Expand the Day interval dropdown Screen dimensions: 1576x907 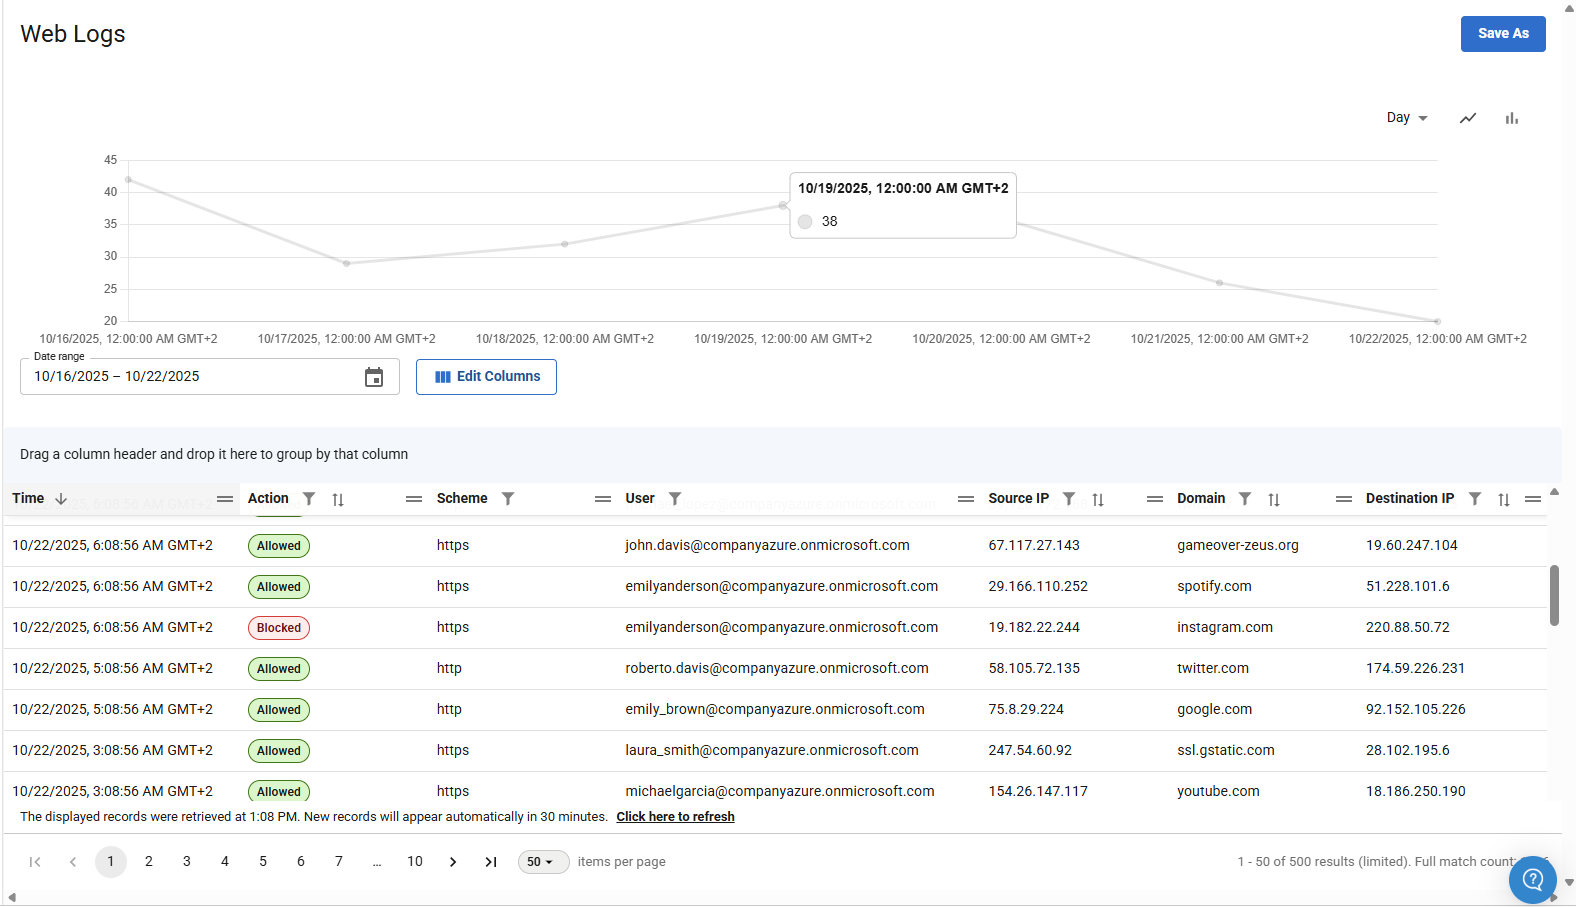pos(1407,118)
